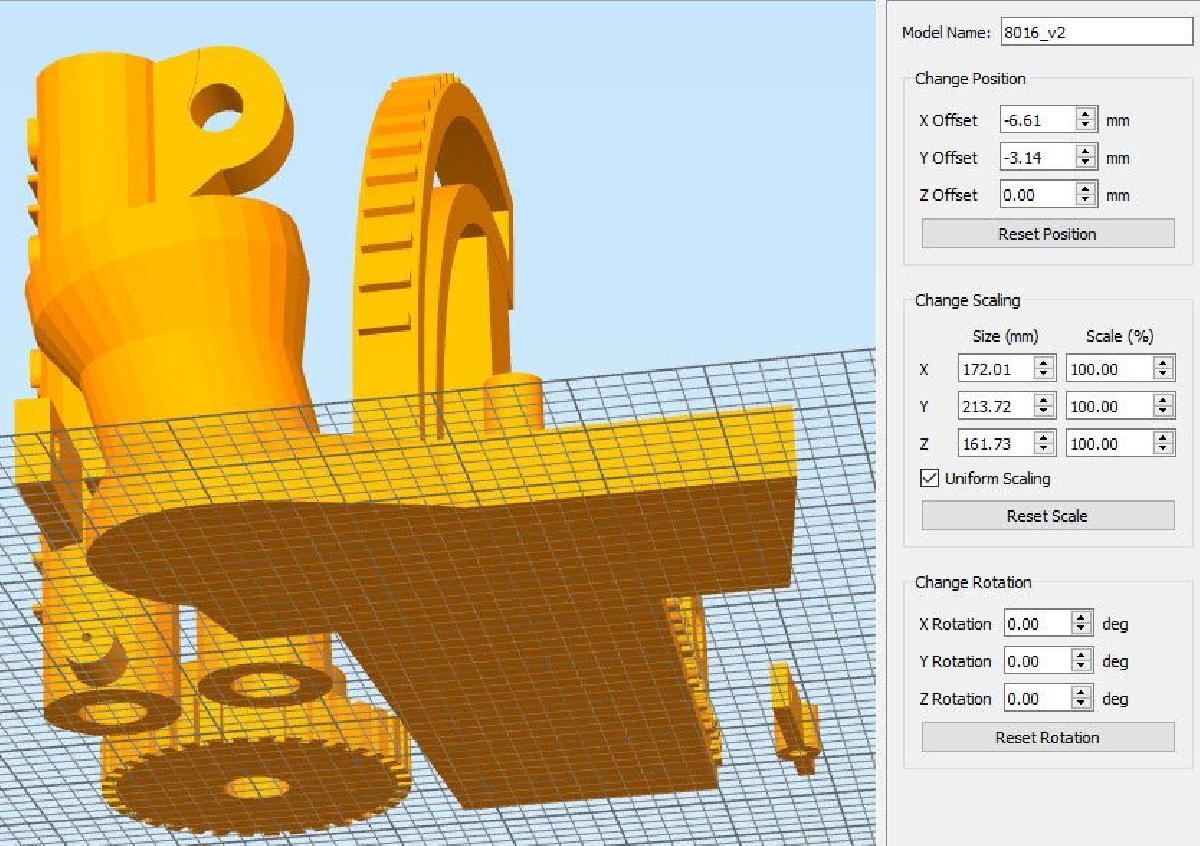Decrease the Z Rotation with down arrow
This screenshot has width=1200, height=846.
[x=1082, y=705]
